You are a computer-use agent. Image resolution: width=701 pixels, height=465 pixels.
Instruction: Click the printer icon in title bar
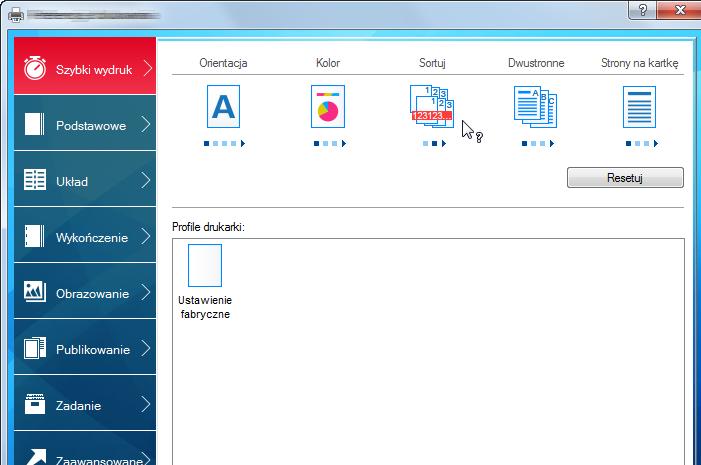16,15
